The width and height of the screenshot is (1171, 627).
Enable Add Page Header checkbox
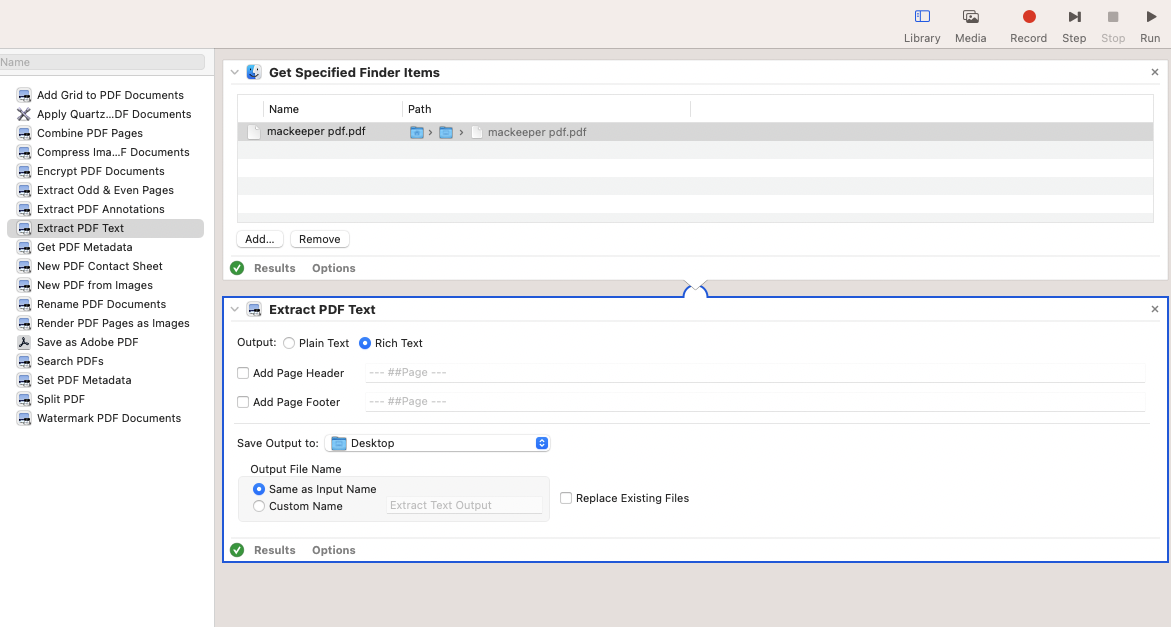click(x=243, y=373)
